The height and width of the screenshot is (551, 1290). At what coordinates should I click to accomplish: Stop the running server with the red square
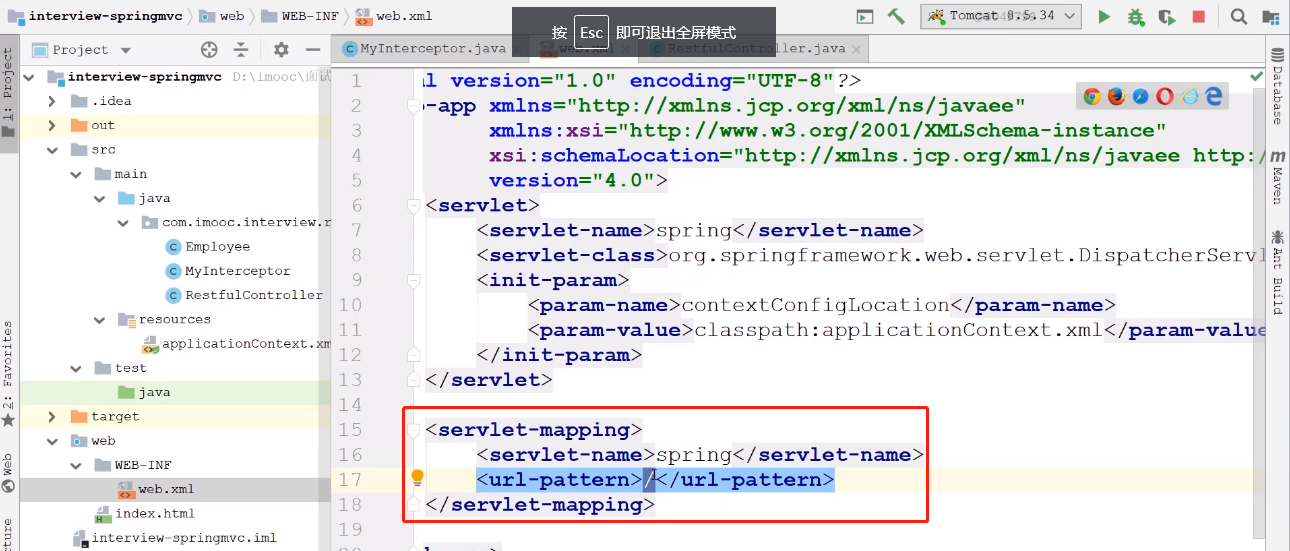[x=1198, y=16]
